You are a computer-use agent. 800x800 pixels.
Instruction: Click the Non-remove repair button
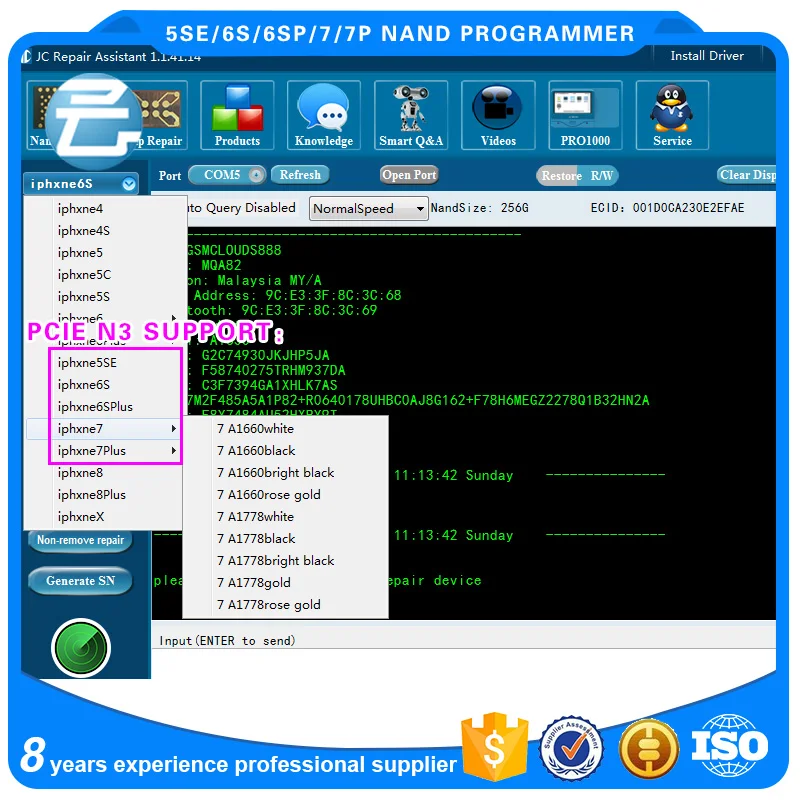[x=81, y=540]
